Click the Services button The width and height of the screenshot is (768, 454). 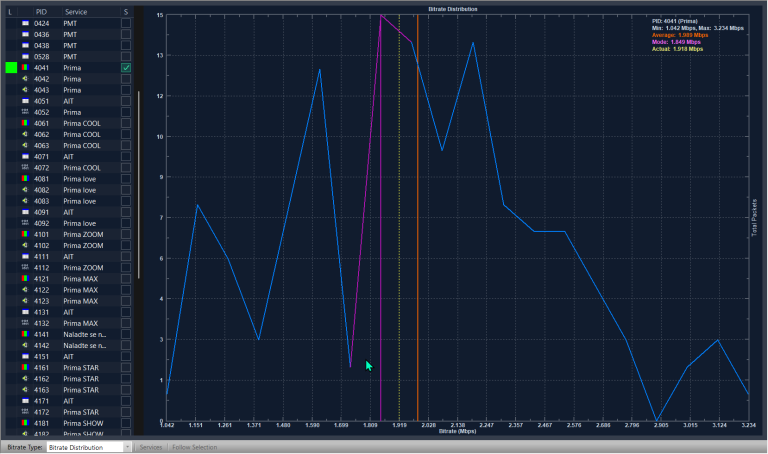pos(151,447)
